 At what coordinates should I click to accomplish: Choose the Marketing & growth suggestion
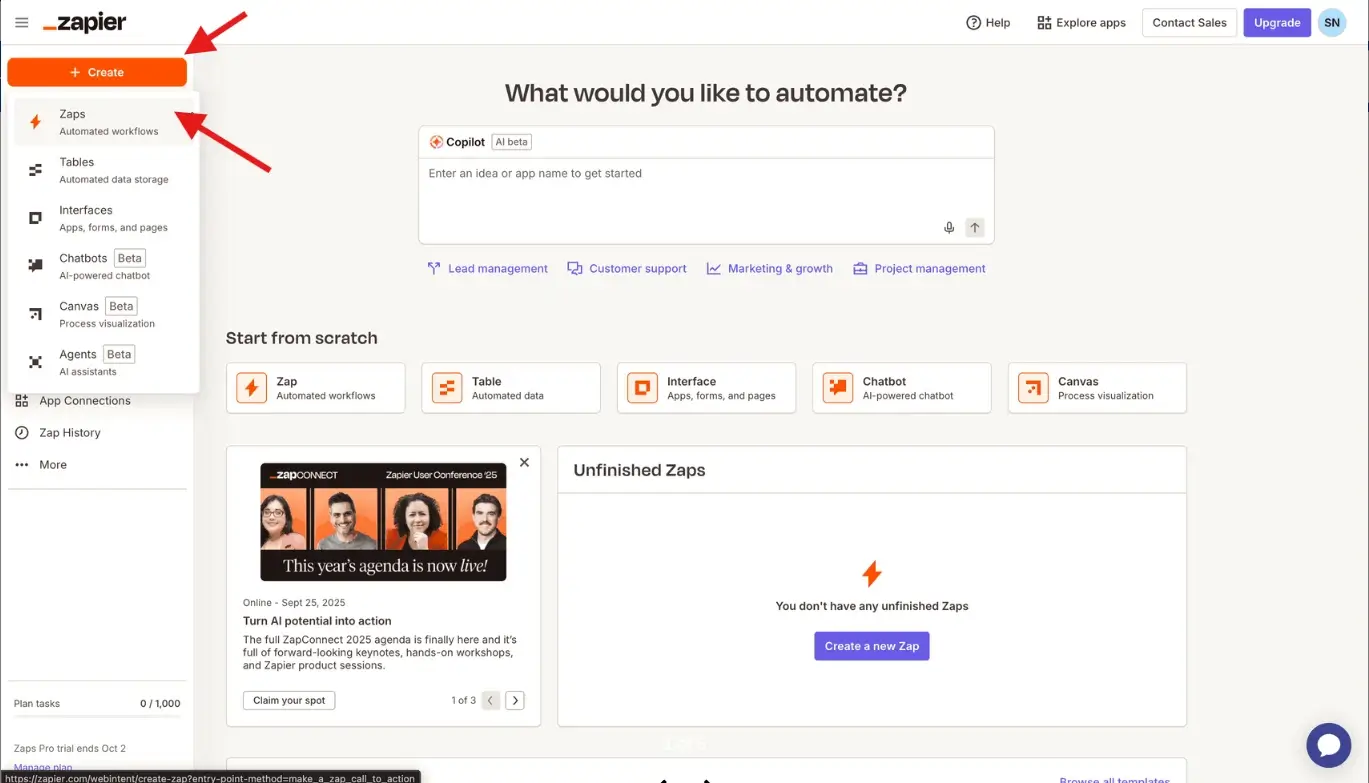(769, 269)
